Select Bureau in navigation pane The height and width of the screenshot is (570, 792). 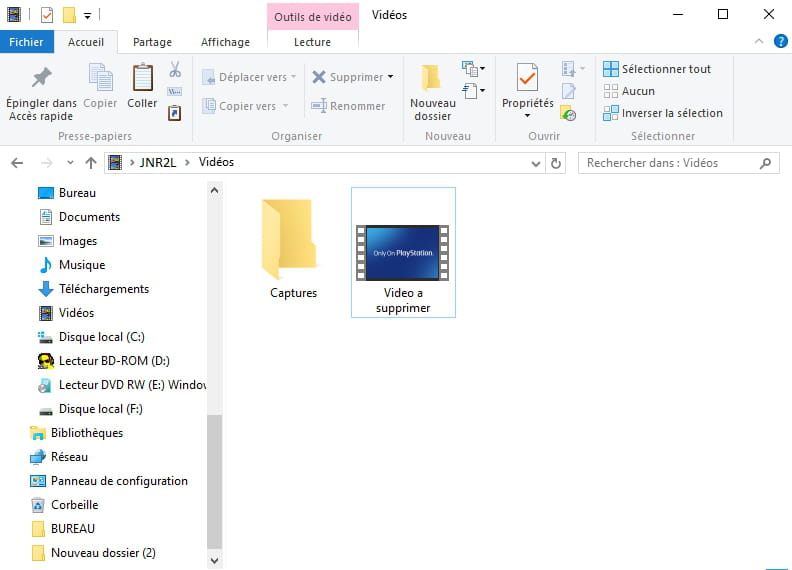[x=67, y=193]
